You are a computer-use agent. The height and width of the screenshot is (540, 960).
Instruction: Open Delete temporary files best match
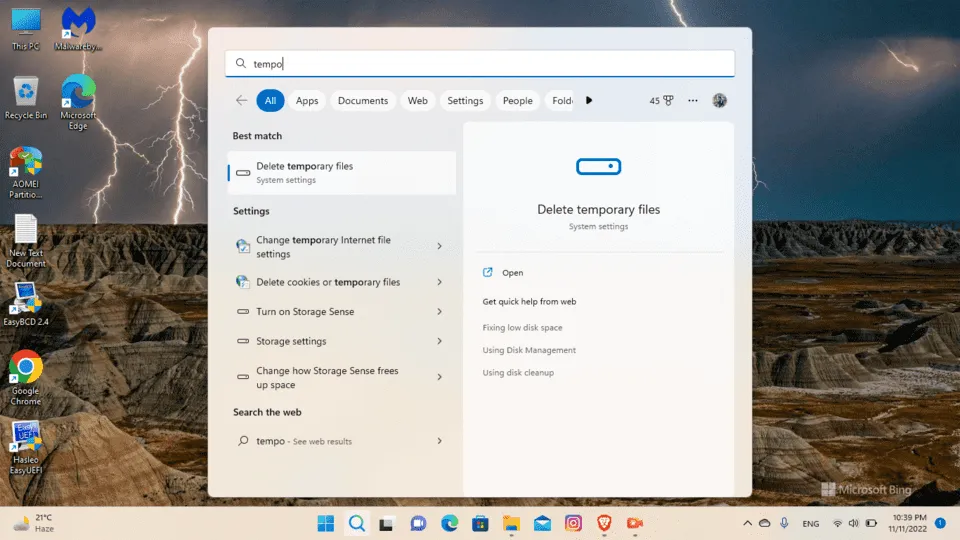point(342,173)
